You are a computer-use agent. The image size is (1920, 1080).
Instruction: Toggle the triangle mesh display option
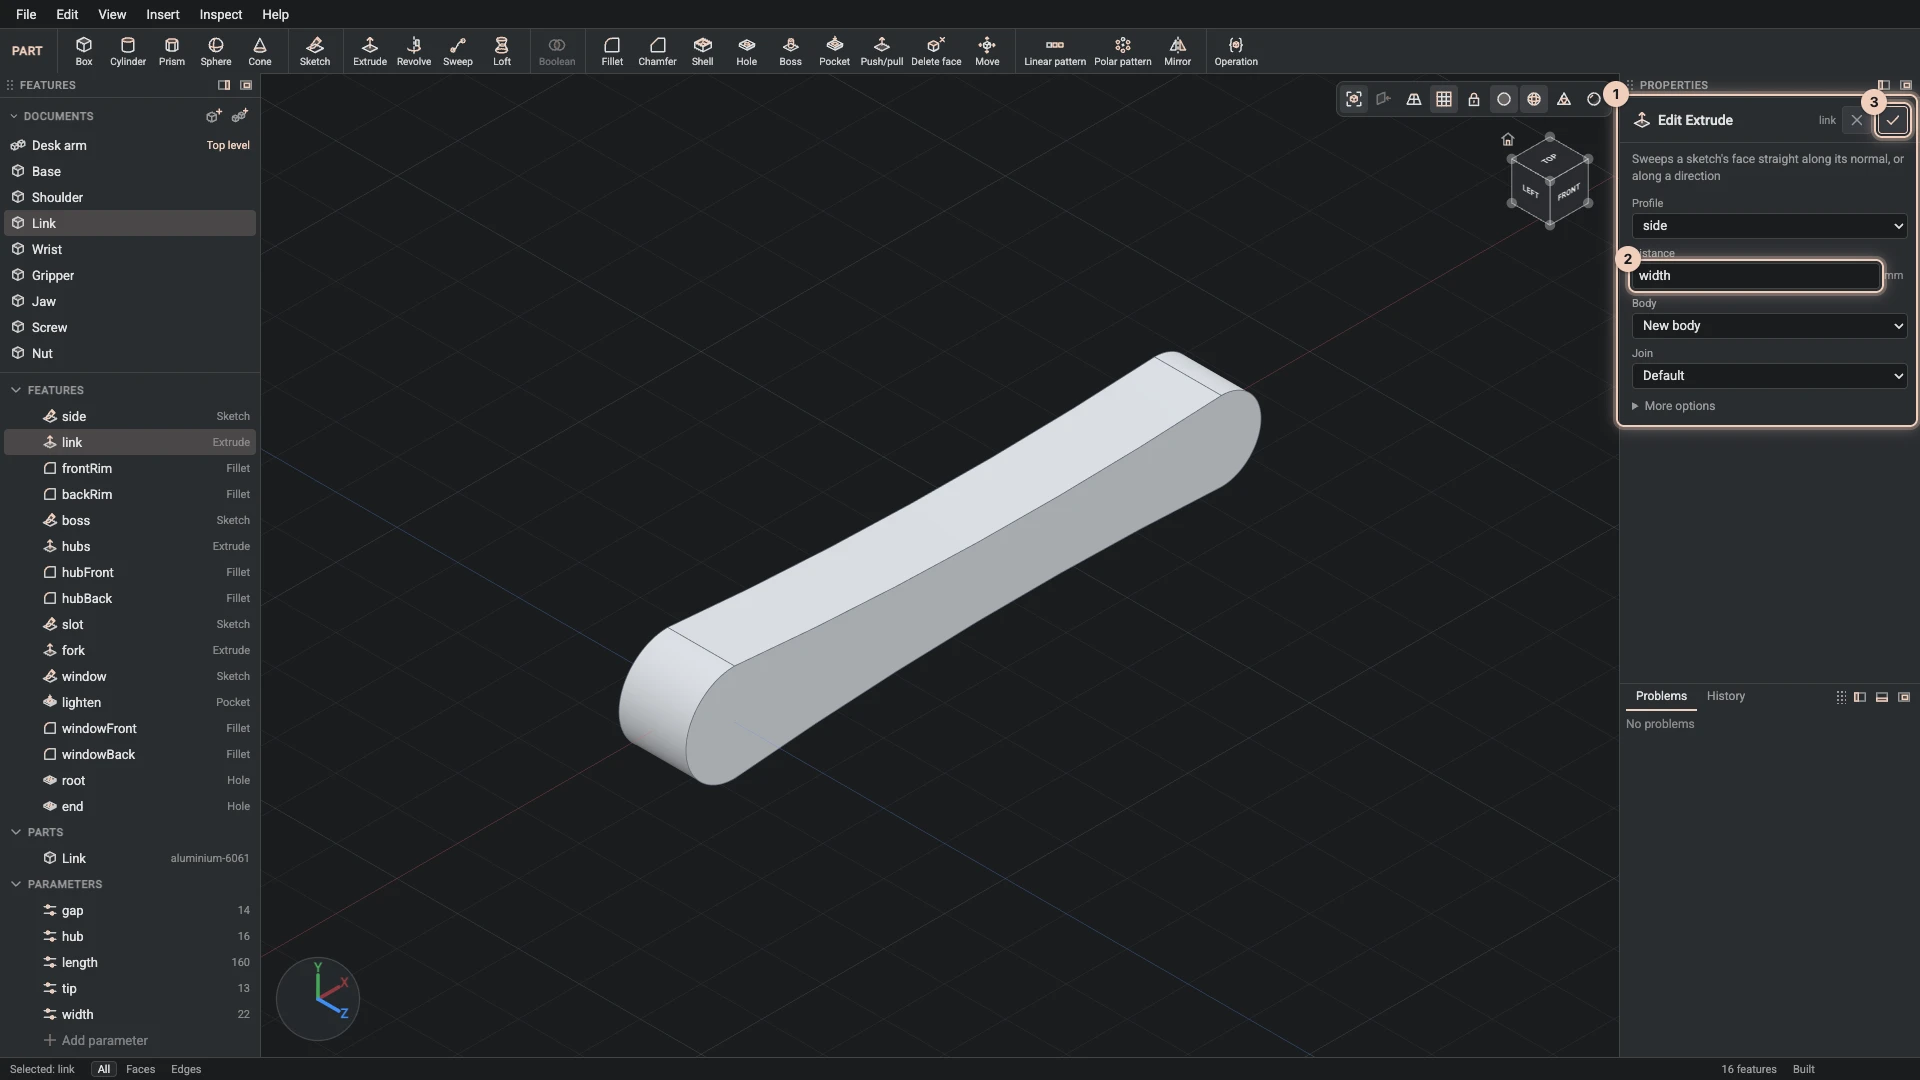pos(1564,99)
